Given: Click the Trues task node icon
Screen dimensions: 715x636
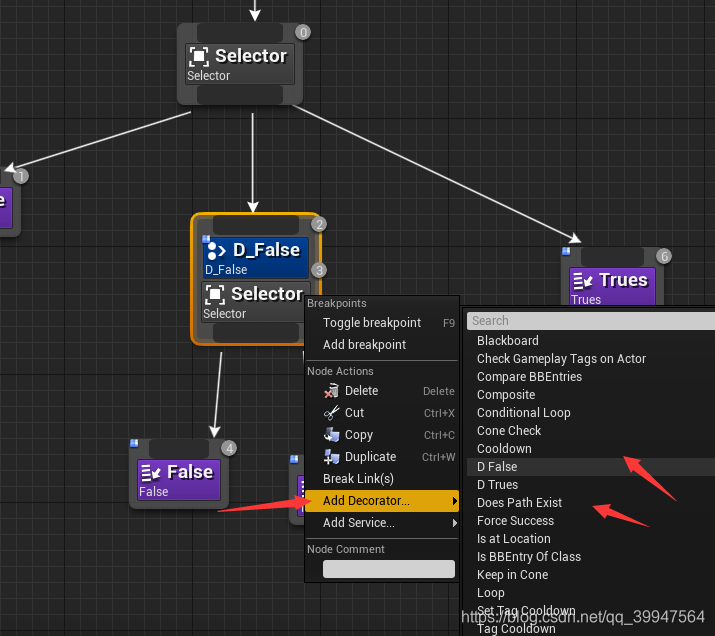Looking at the screenshot, I should pos(583,281).
